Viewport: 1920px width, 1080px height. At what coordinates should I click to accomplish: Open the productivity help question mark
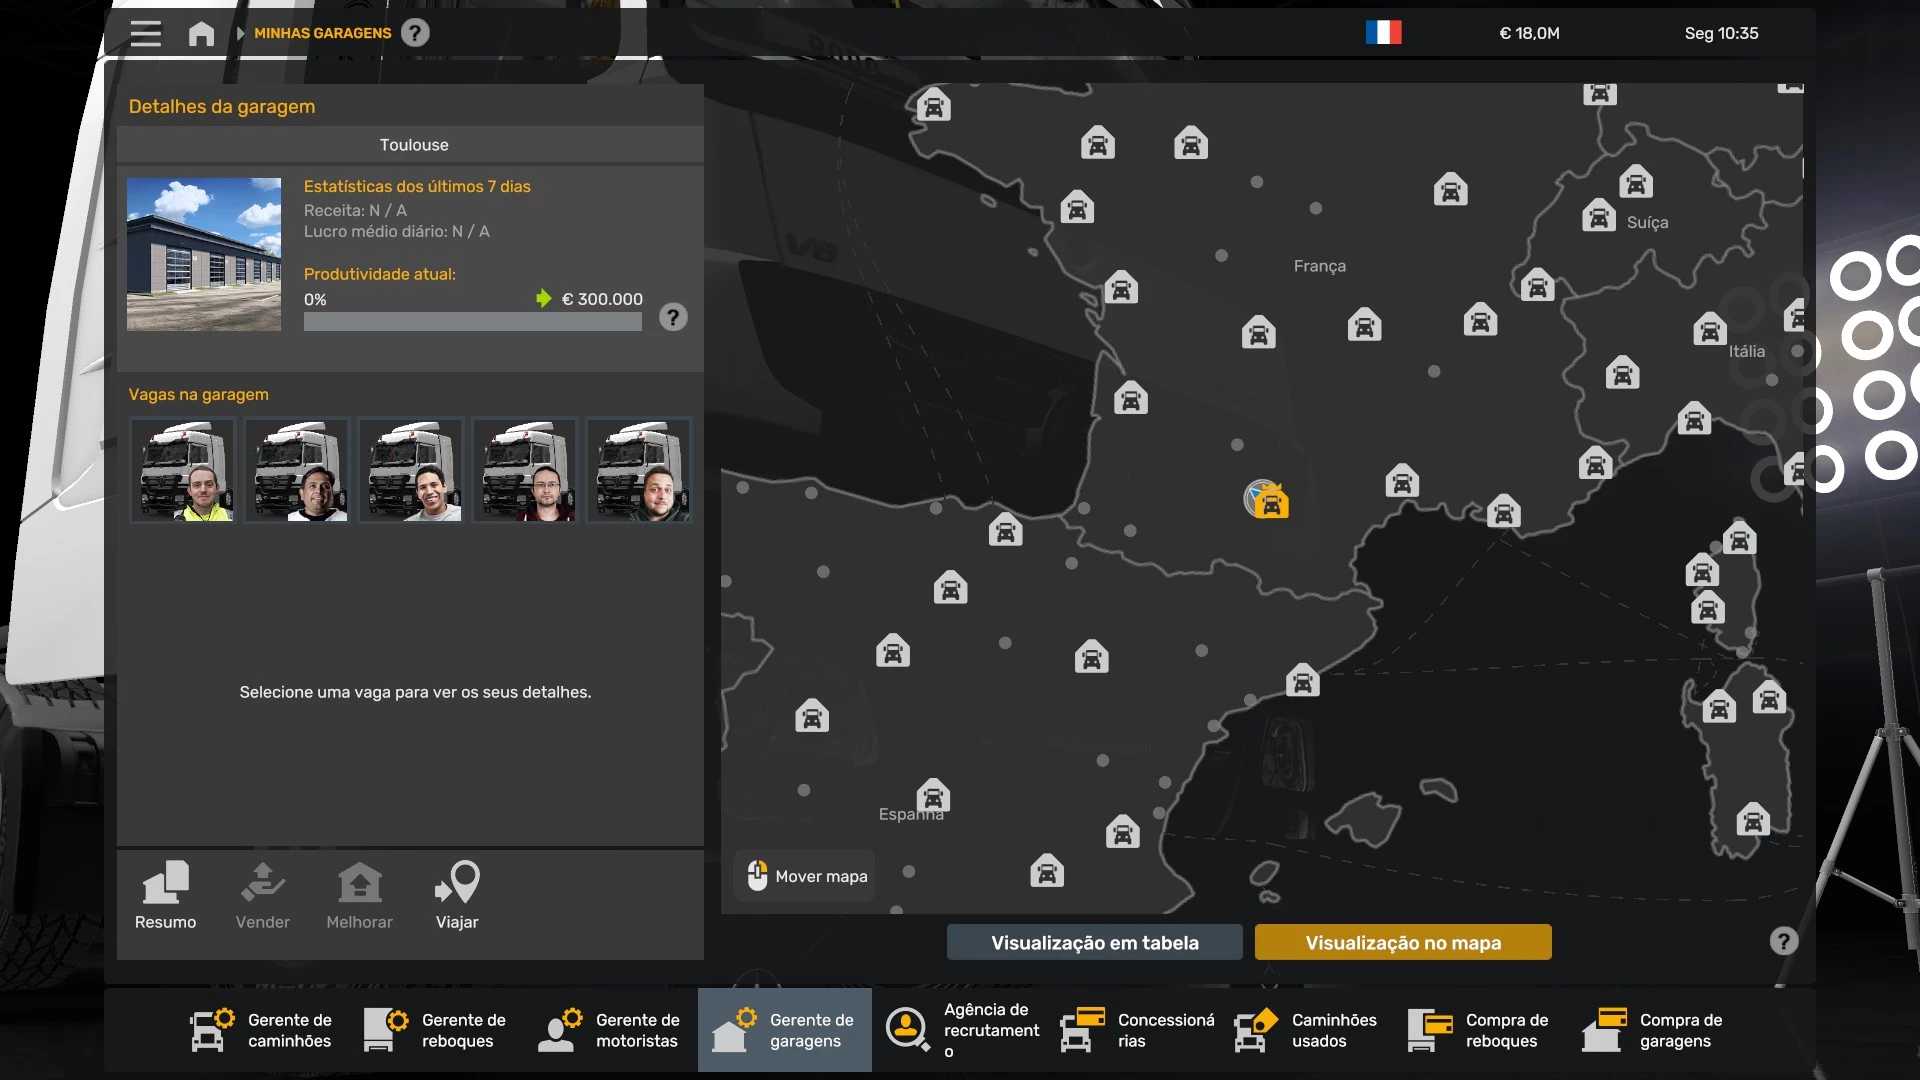coord(673,318)
